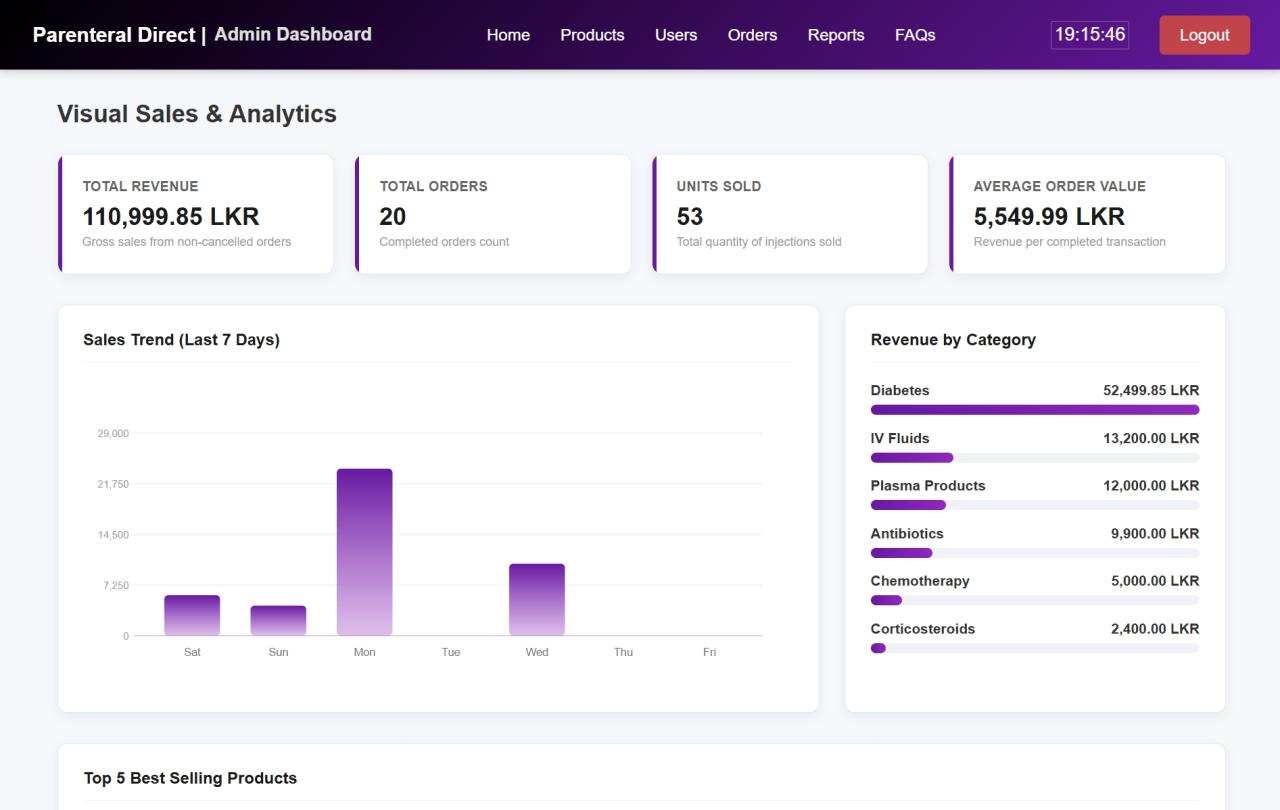Click the Units Sold card
Viewport: 1280px width, 810px height.
(x=790, y=214)
